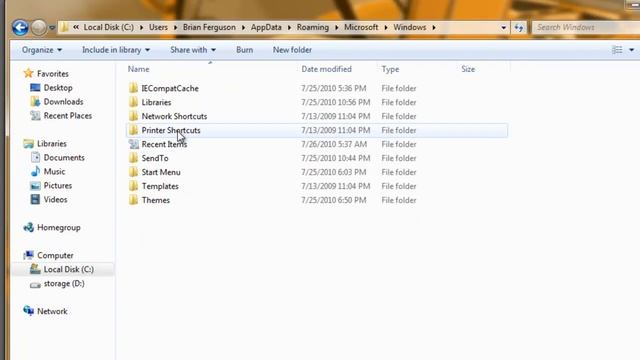
Task: Open the view options dropdown arrow
Action: [x=631, y=50]
